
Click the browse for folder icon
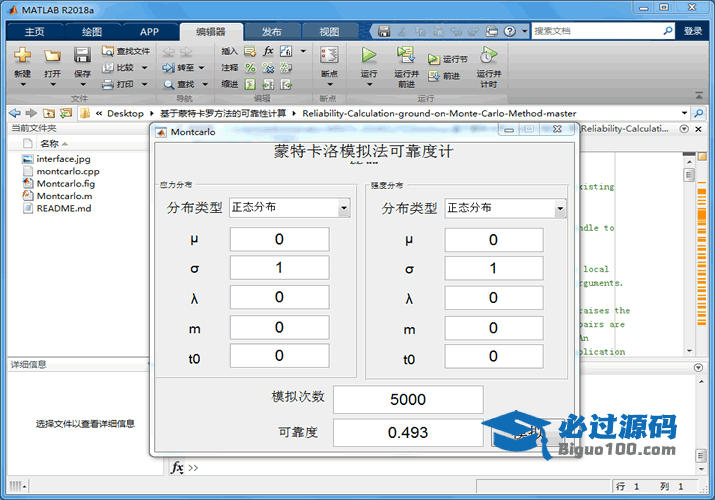[x=66, y=113]
